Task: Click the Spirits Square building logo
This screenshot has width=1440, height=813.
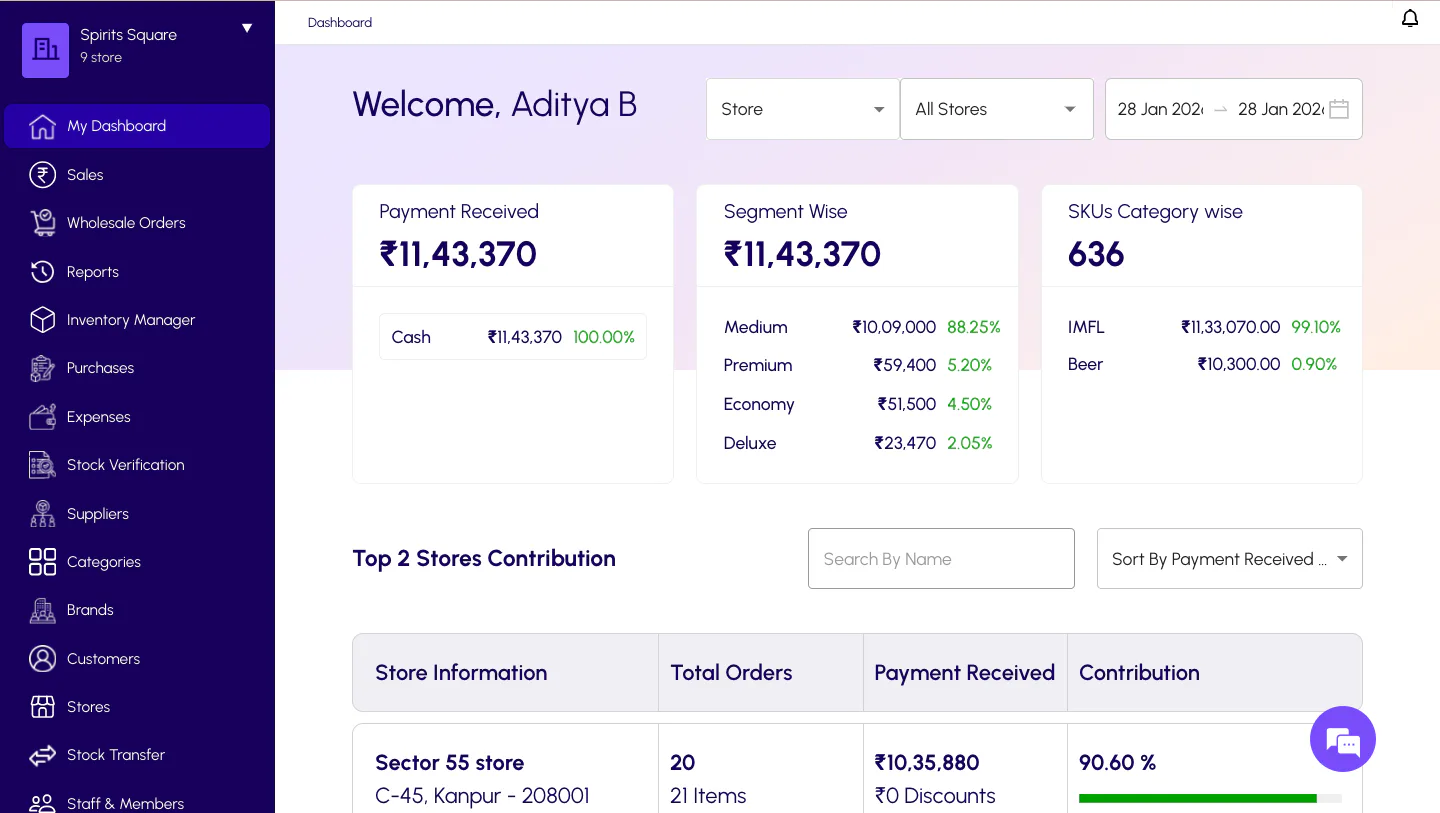Action: click(46, 50)
